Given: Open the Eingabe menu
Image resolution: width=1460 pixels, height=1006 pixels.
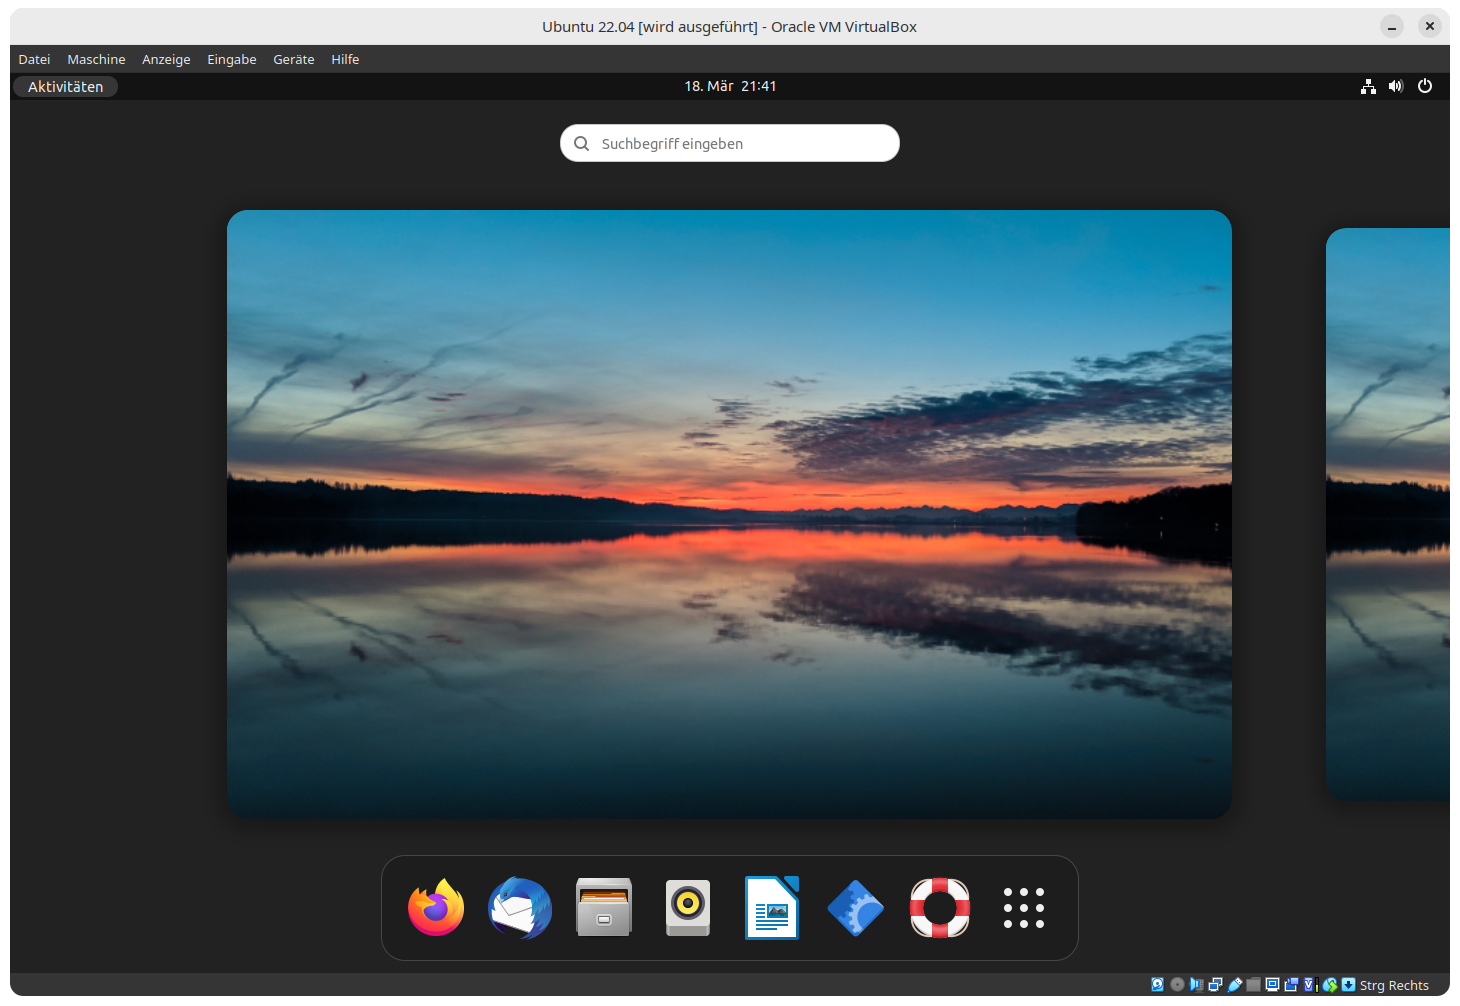Looking at the screenshot, I should tap(232, 59).
